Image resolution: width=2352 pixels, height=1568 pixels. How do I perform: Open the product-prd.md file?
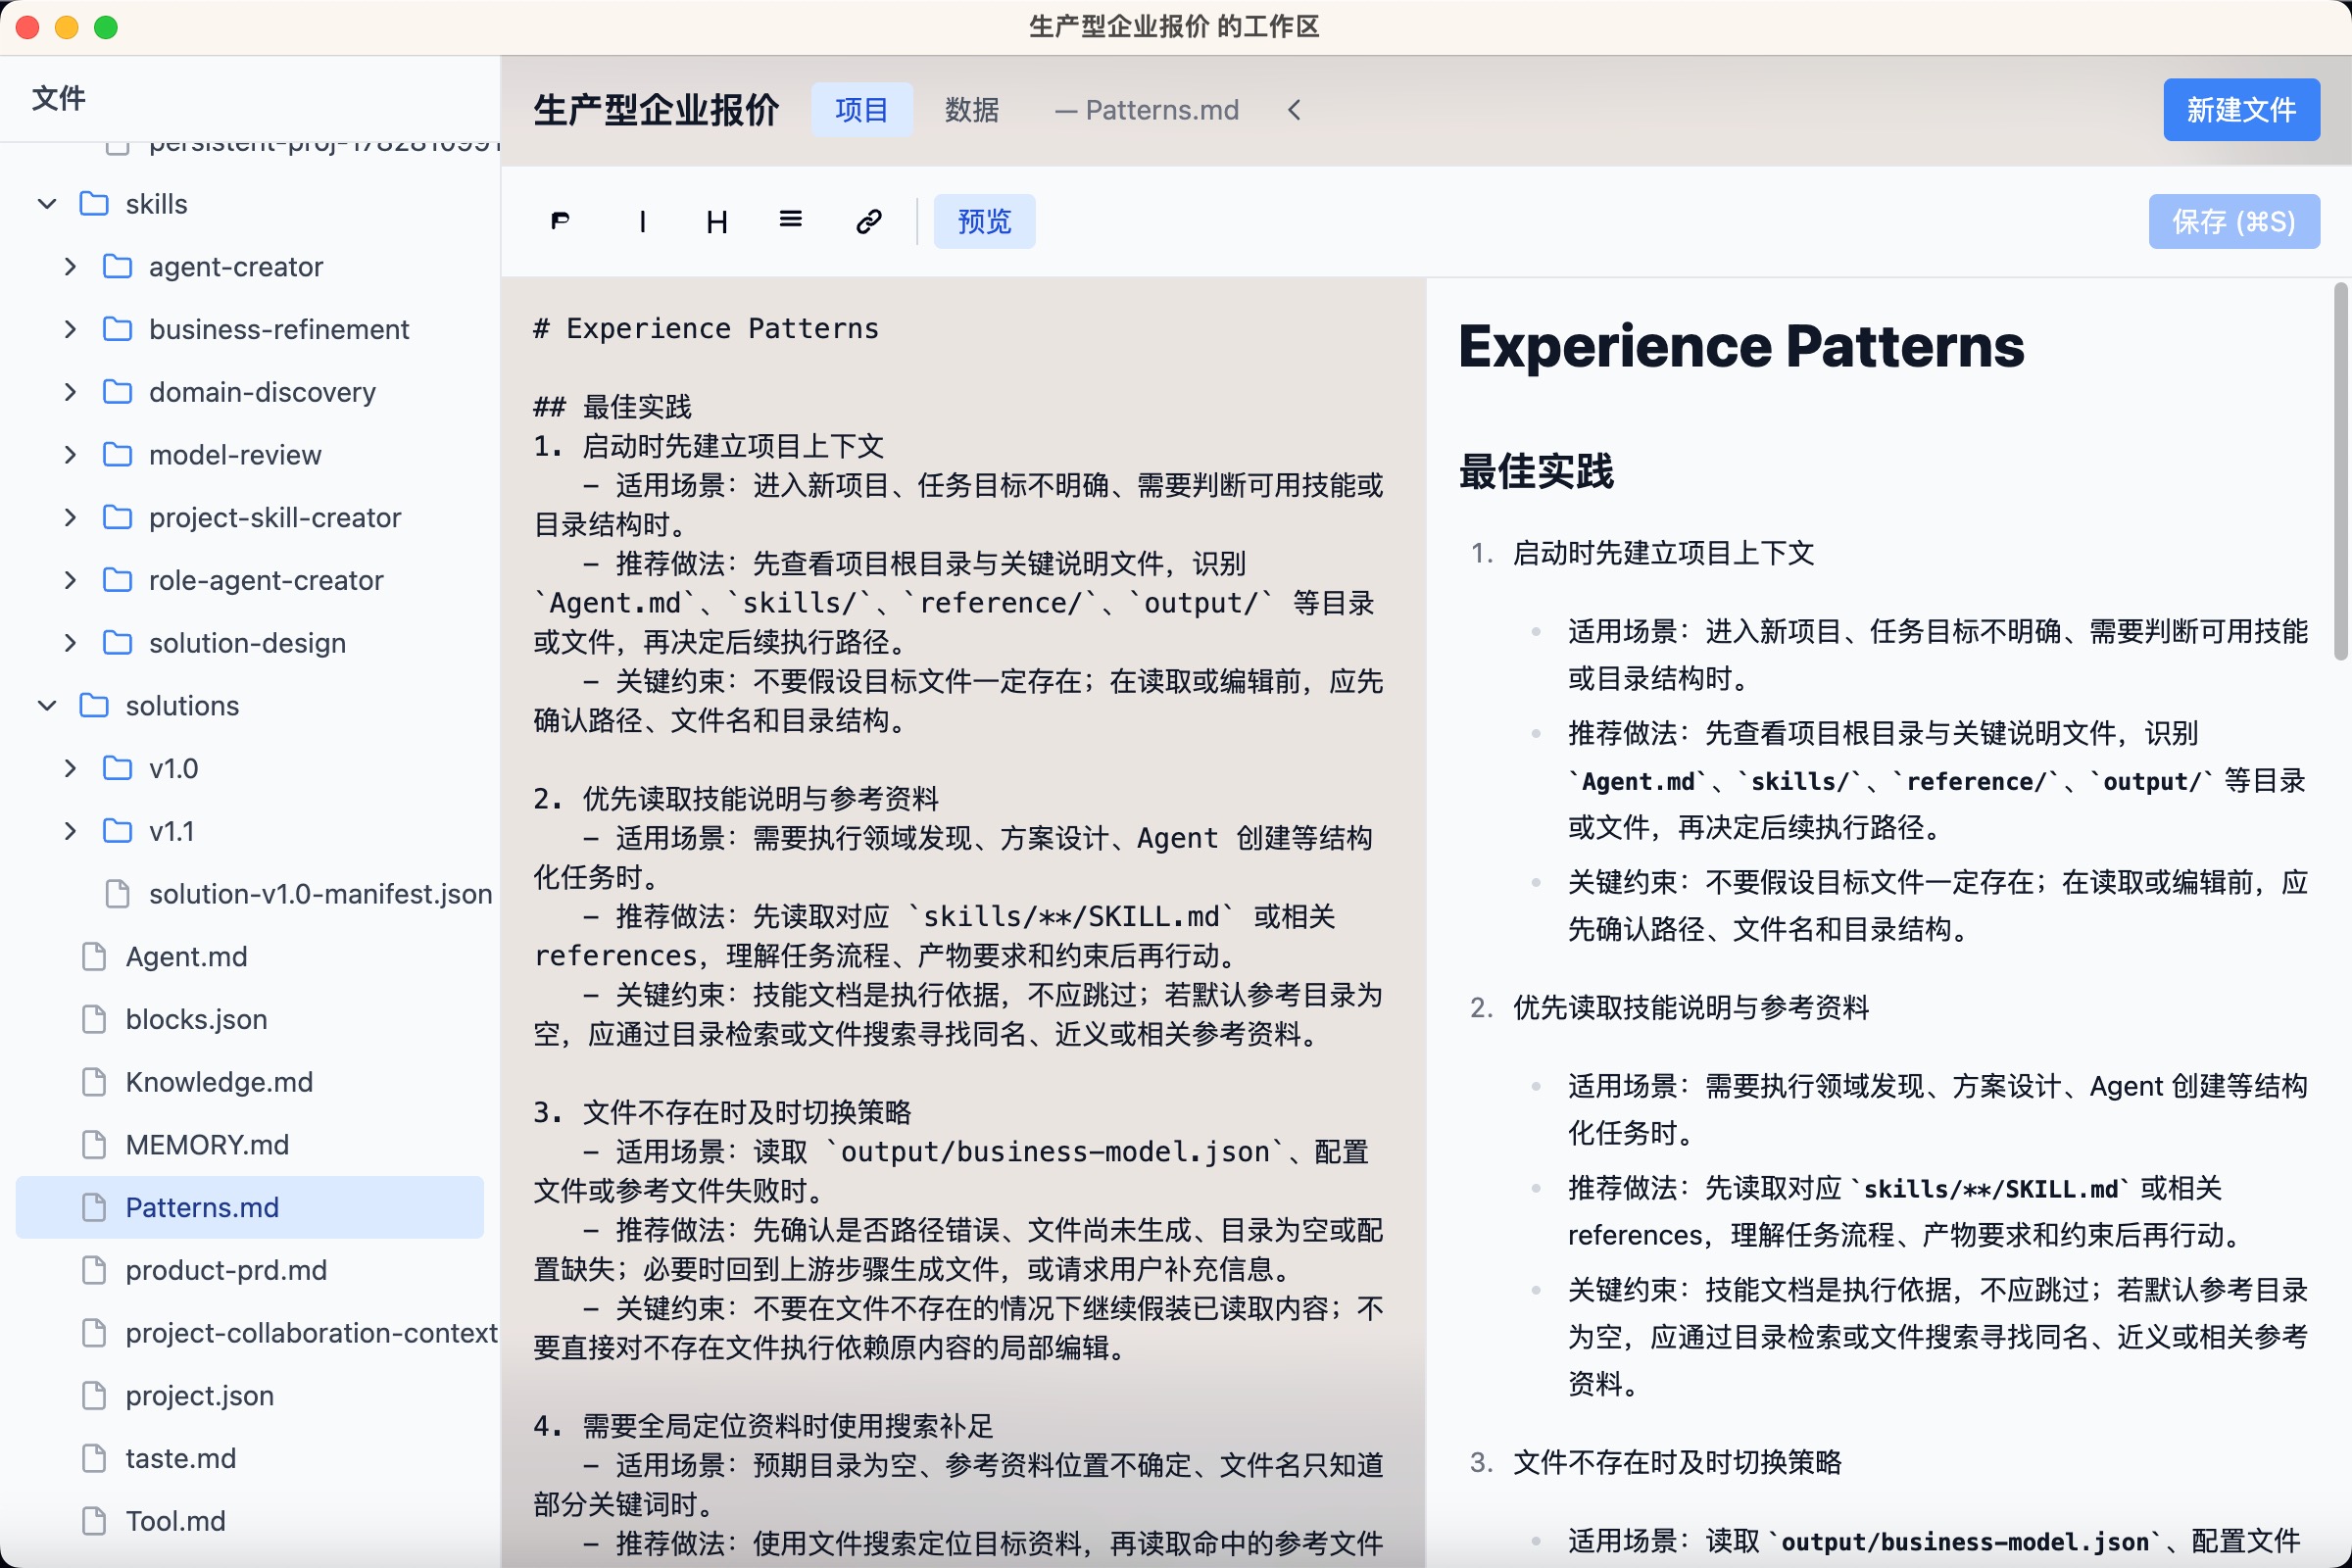click(x=250, y=1271)
